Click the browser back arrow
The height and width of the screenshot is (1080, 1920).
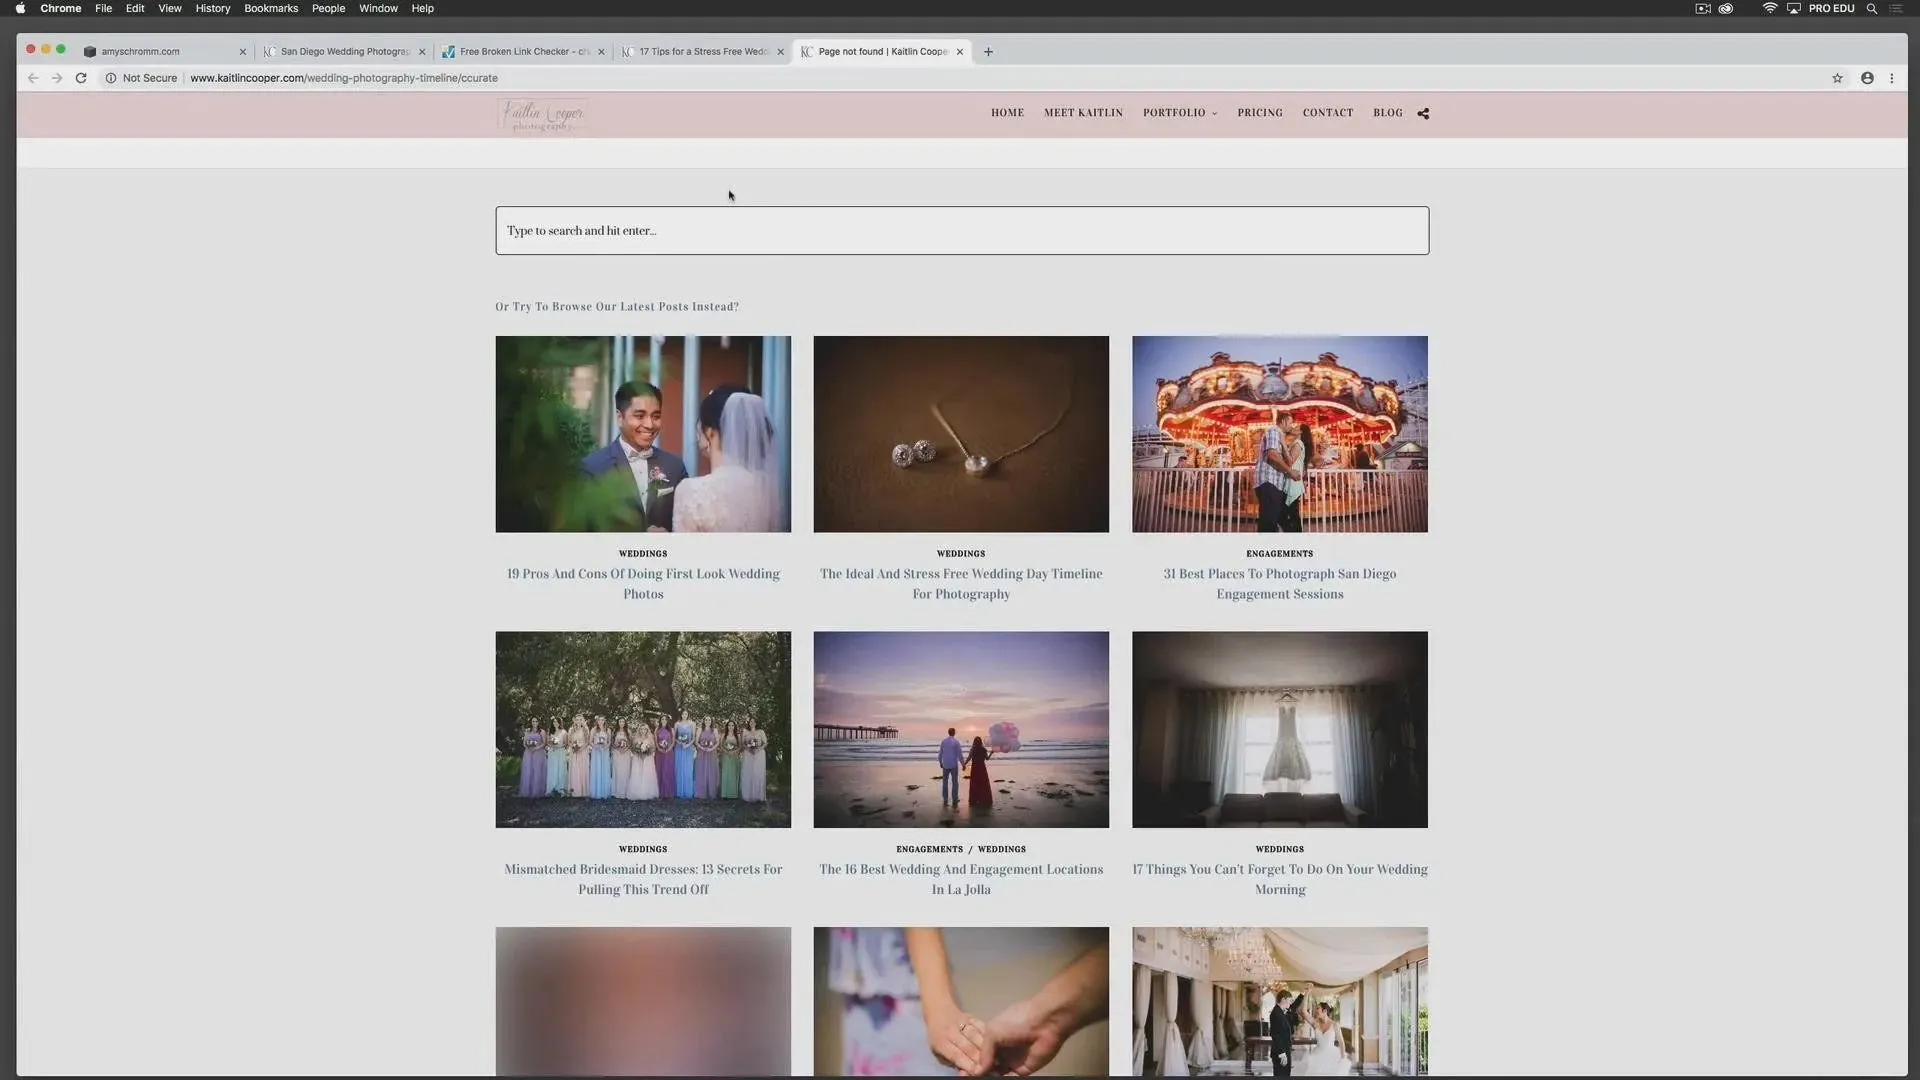(33, 78)
